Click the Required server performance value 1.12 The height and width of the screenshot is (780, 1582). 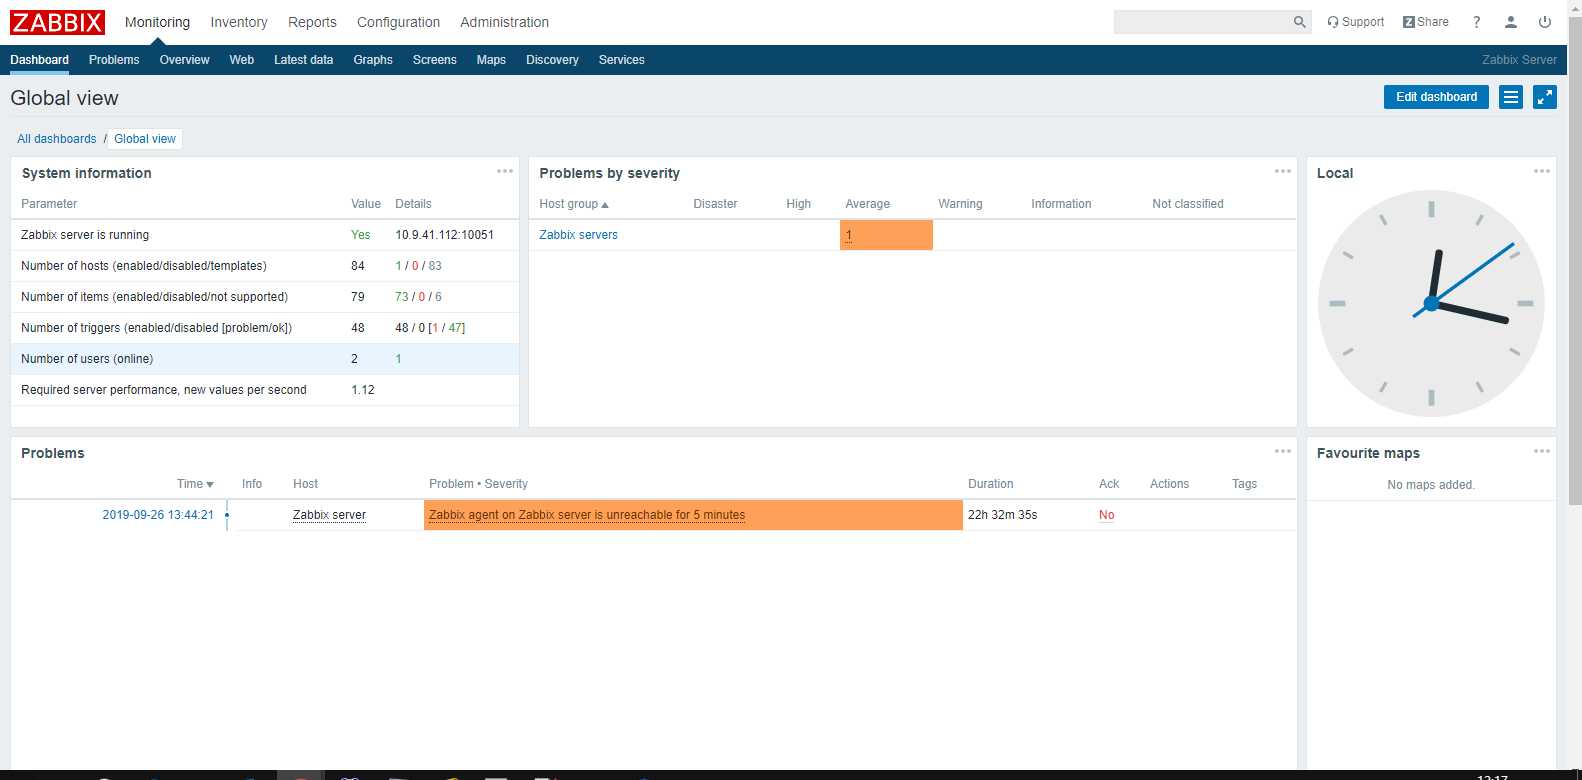363,390
